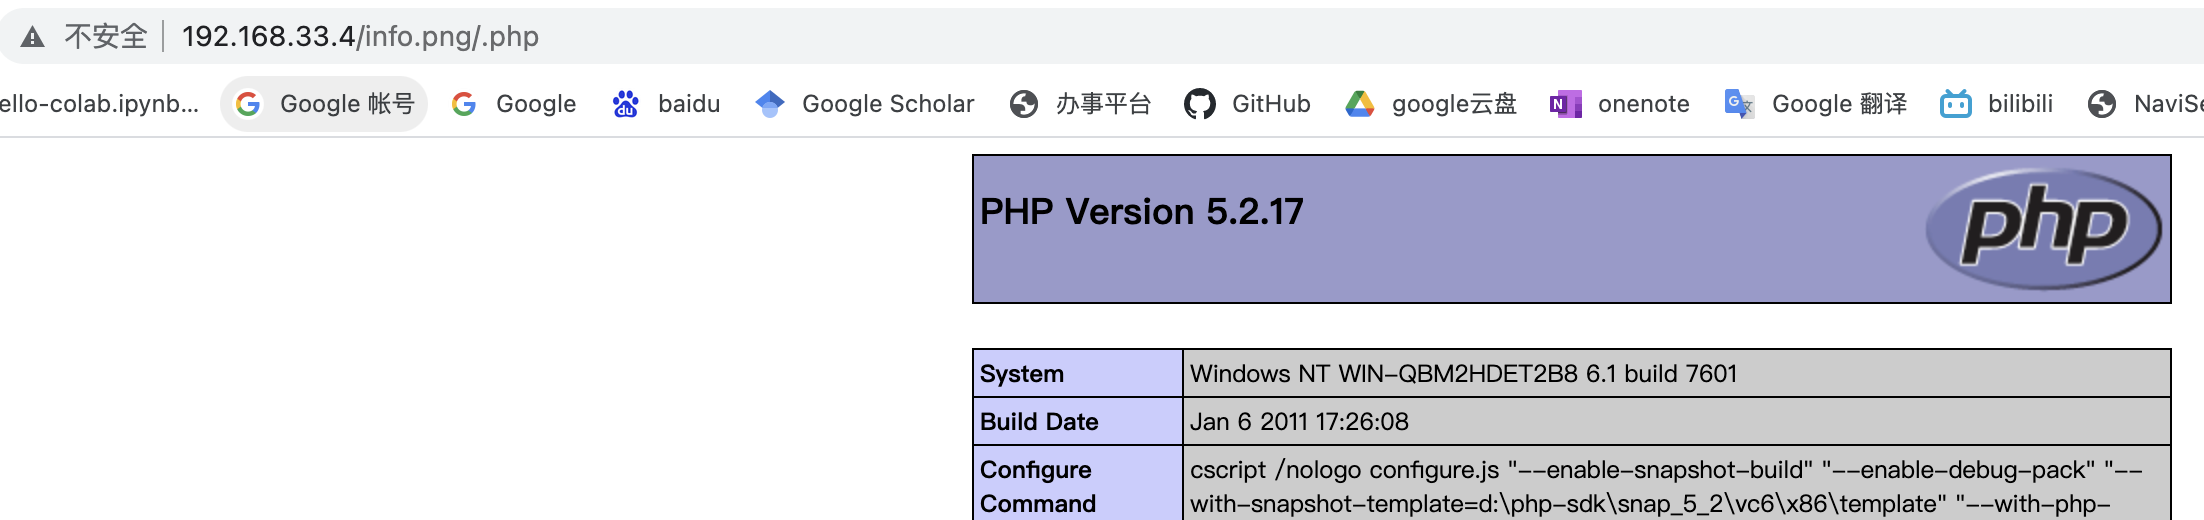Click the address bar URL text
Viewport: 2204px width, 520px height.
360,37
